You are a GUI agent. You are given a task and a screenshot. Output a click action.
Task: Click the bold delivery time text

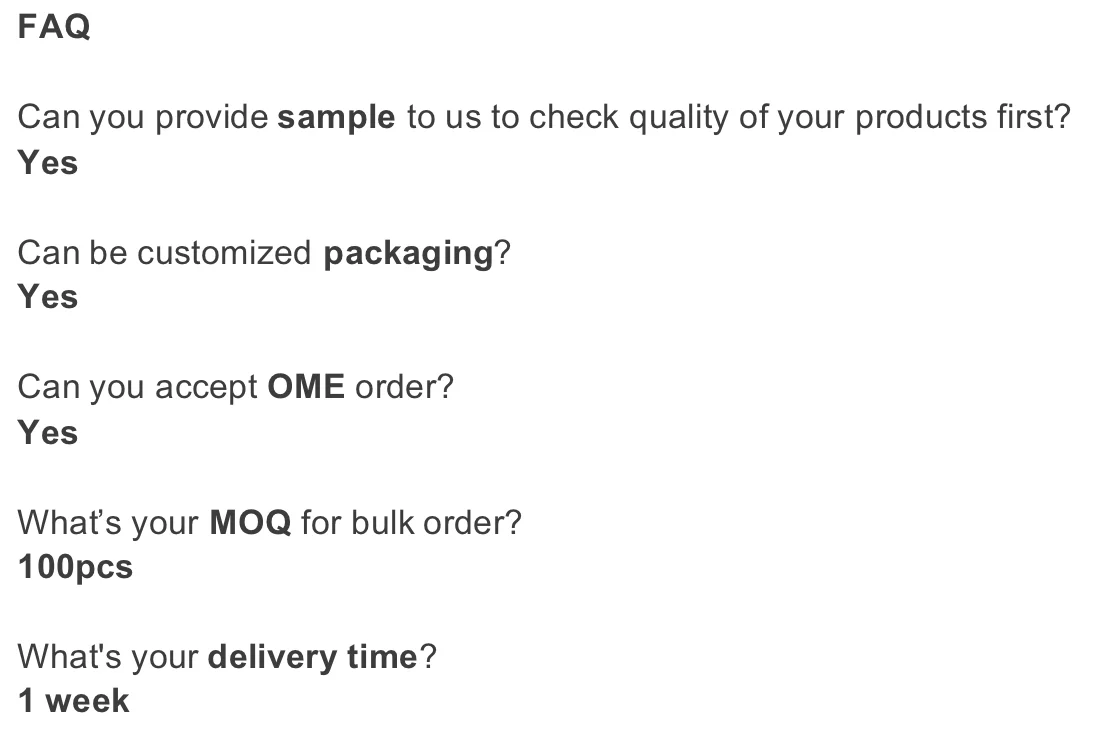coord(312,657)
